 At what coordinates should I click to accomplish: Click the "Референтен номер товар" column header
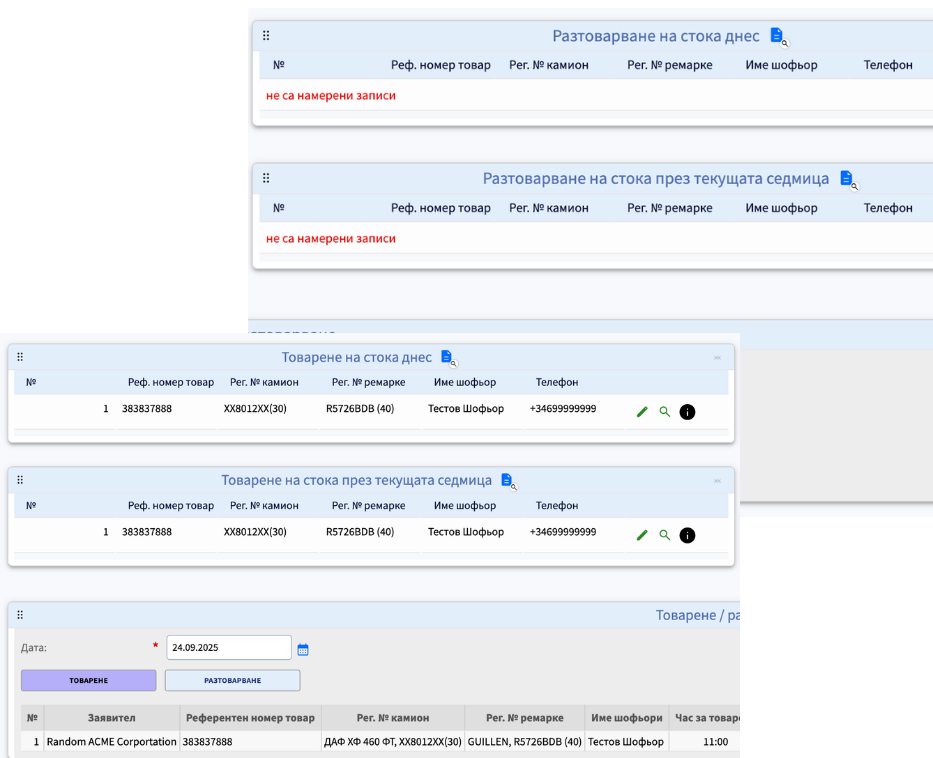tap(250, 717)
